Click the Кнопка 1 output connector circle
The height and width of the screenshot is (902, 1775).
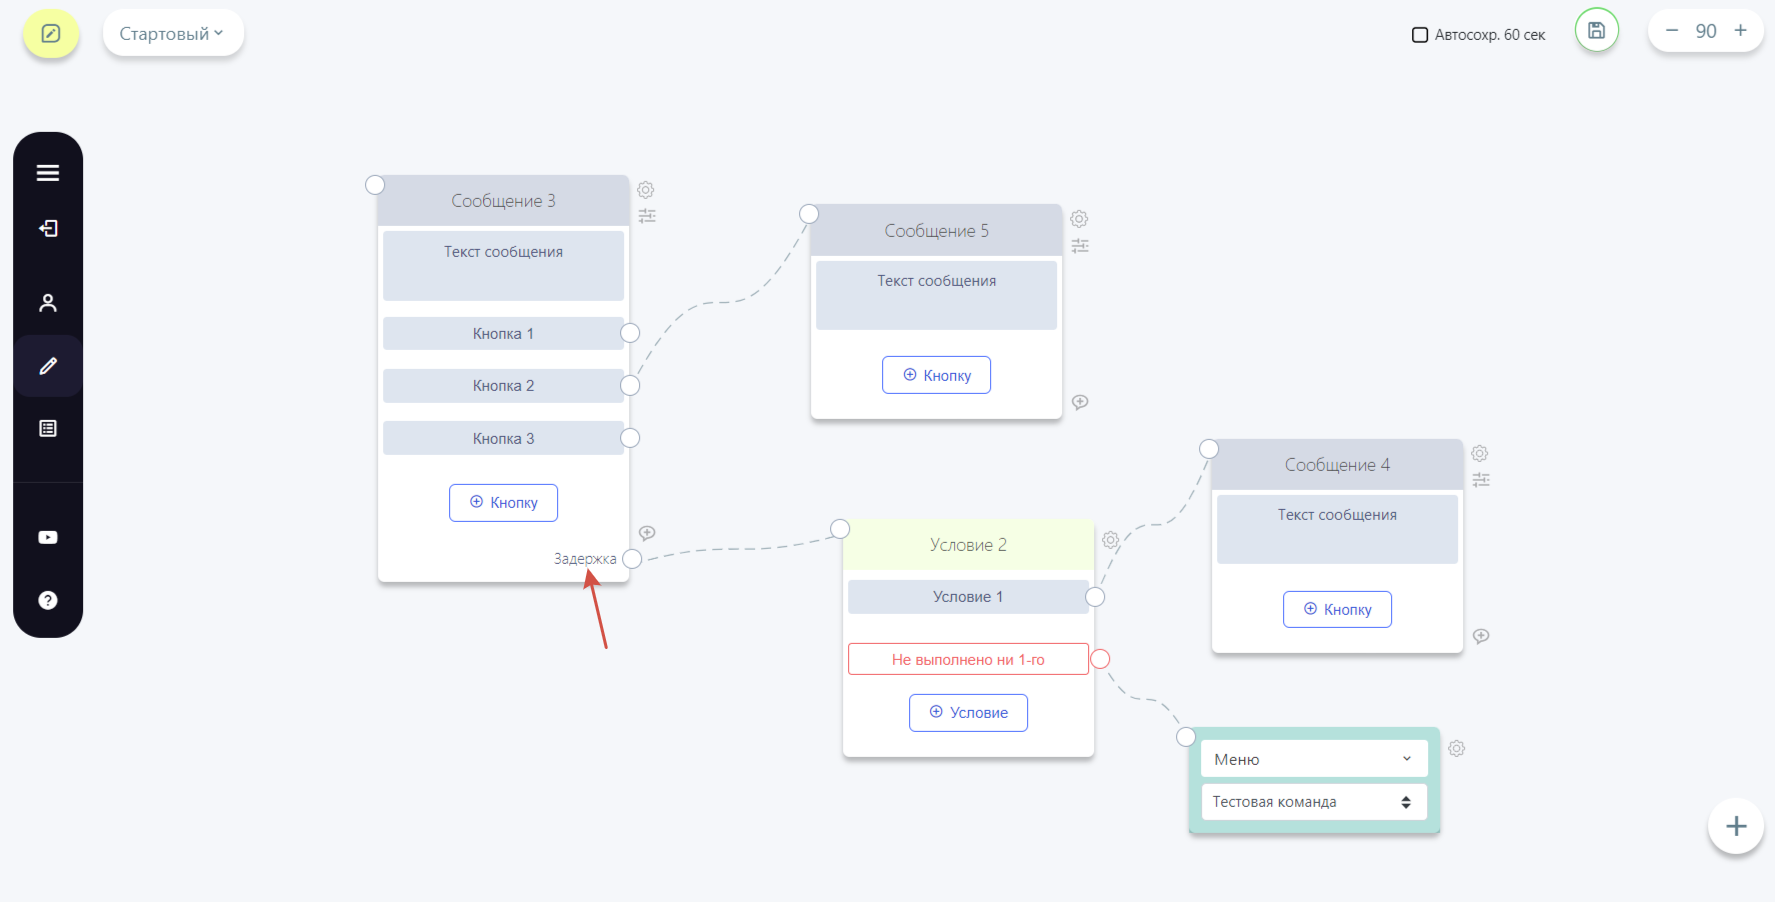click(x=630, y=333)
